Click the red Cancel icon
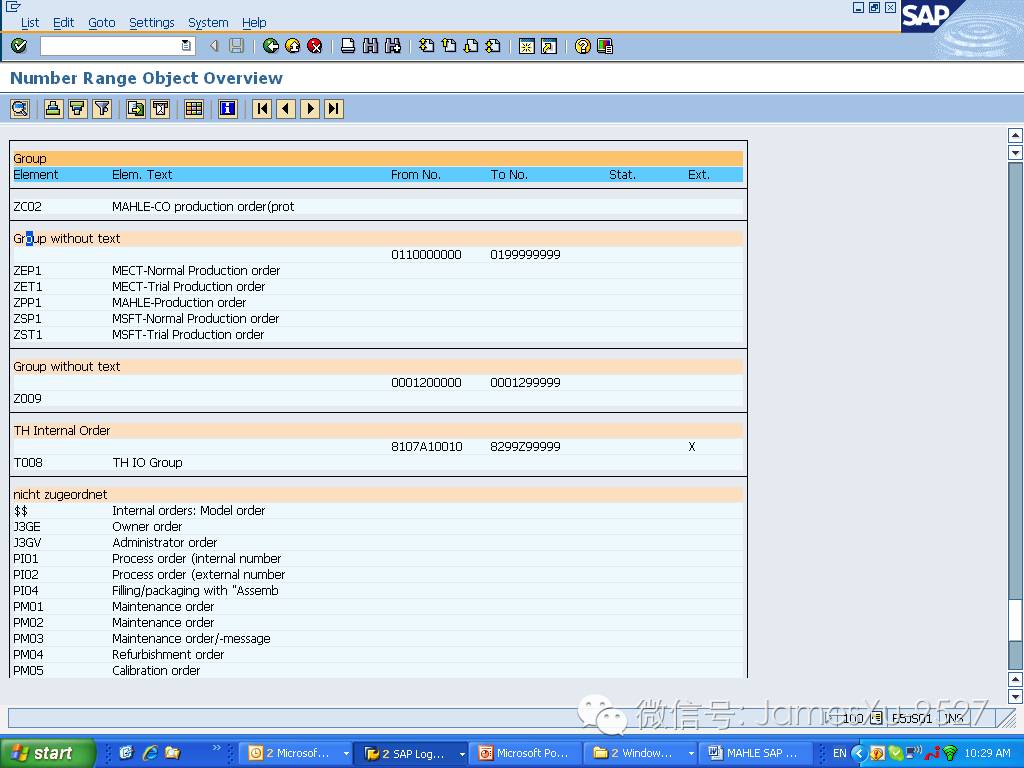This screenshot has width=1024, height=768. pyautogui.click(x=315, y=46)
